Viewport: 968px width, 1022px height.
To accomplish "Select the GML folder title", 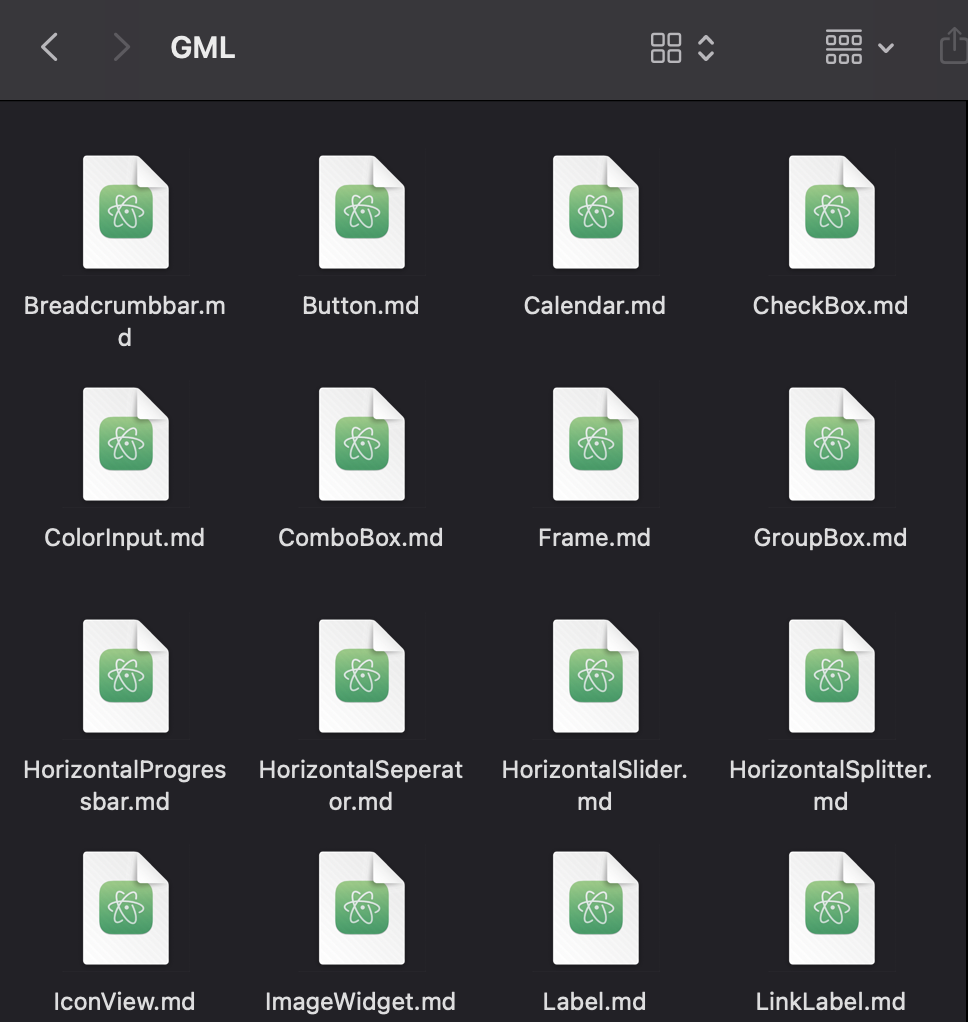I will coord(202,47).
